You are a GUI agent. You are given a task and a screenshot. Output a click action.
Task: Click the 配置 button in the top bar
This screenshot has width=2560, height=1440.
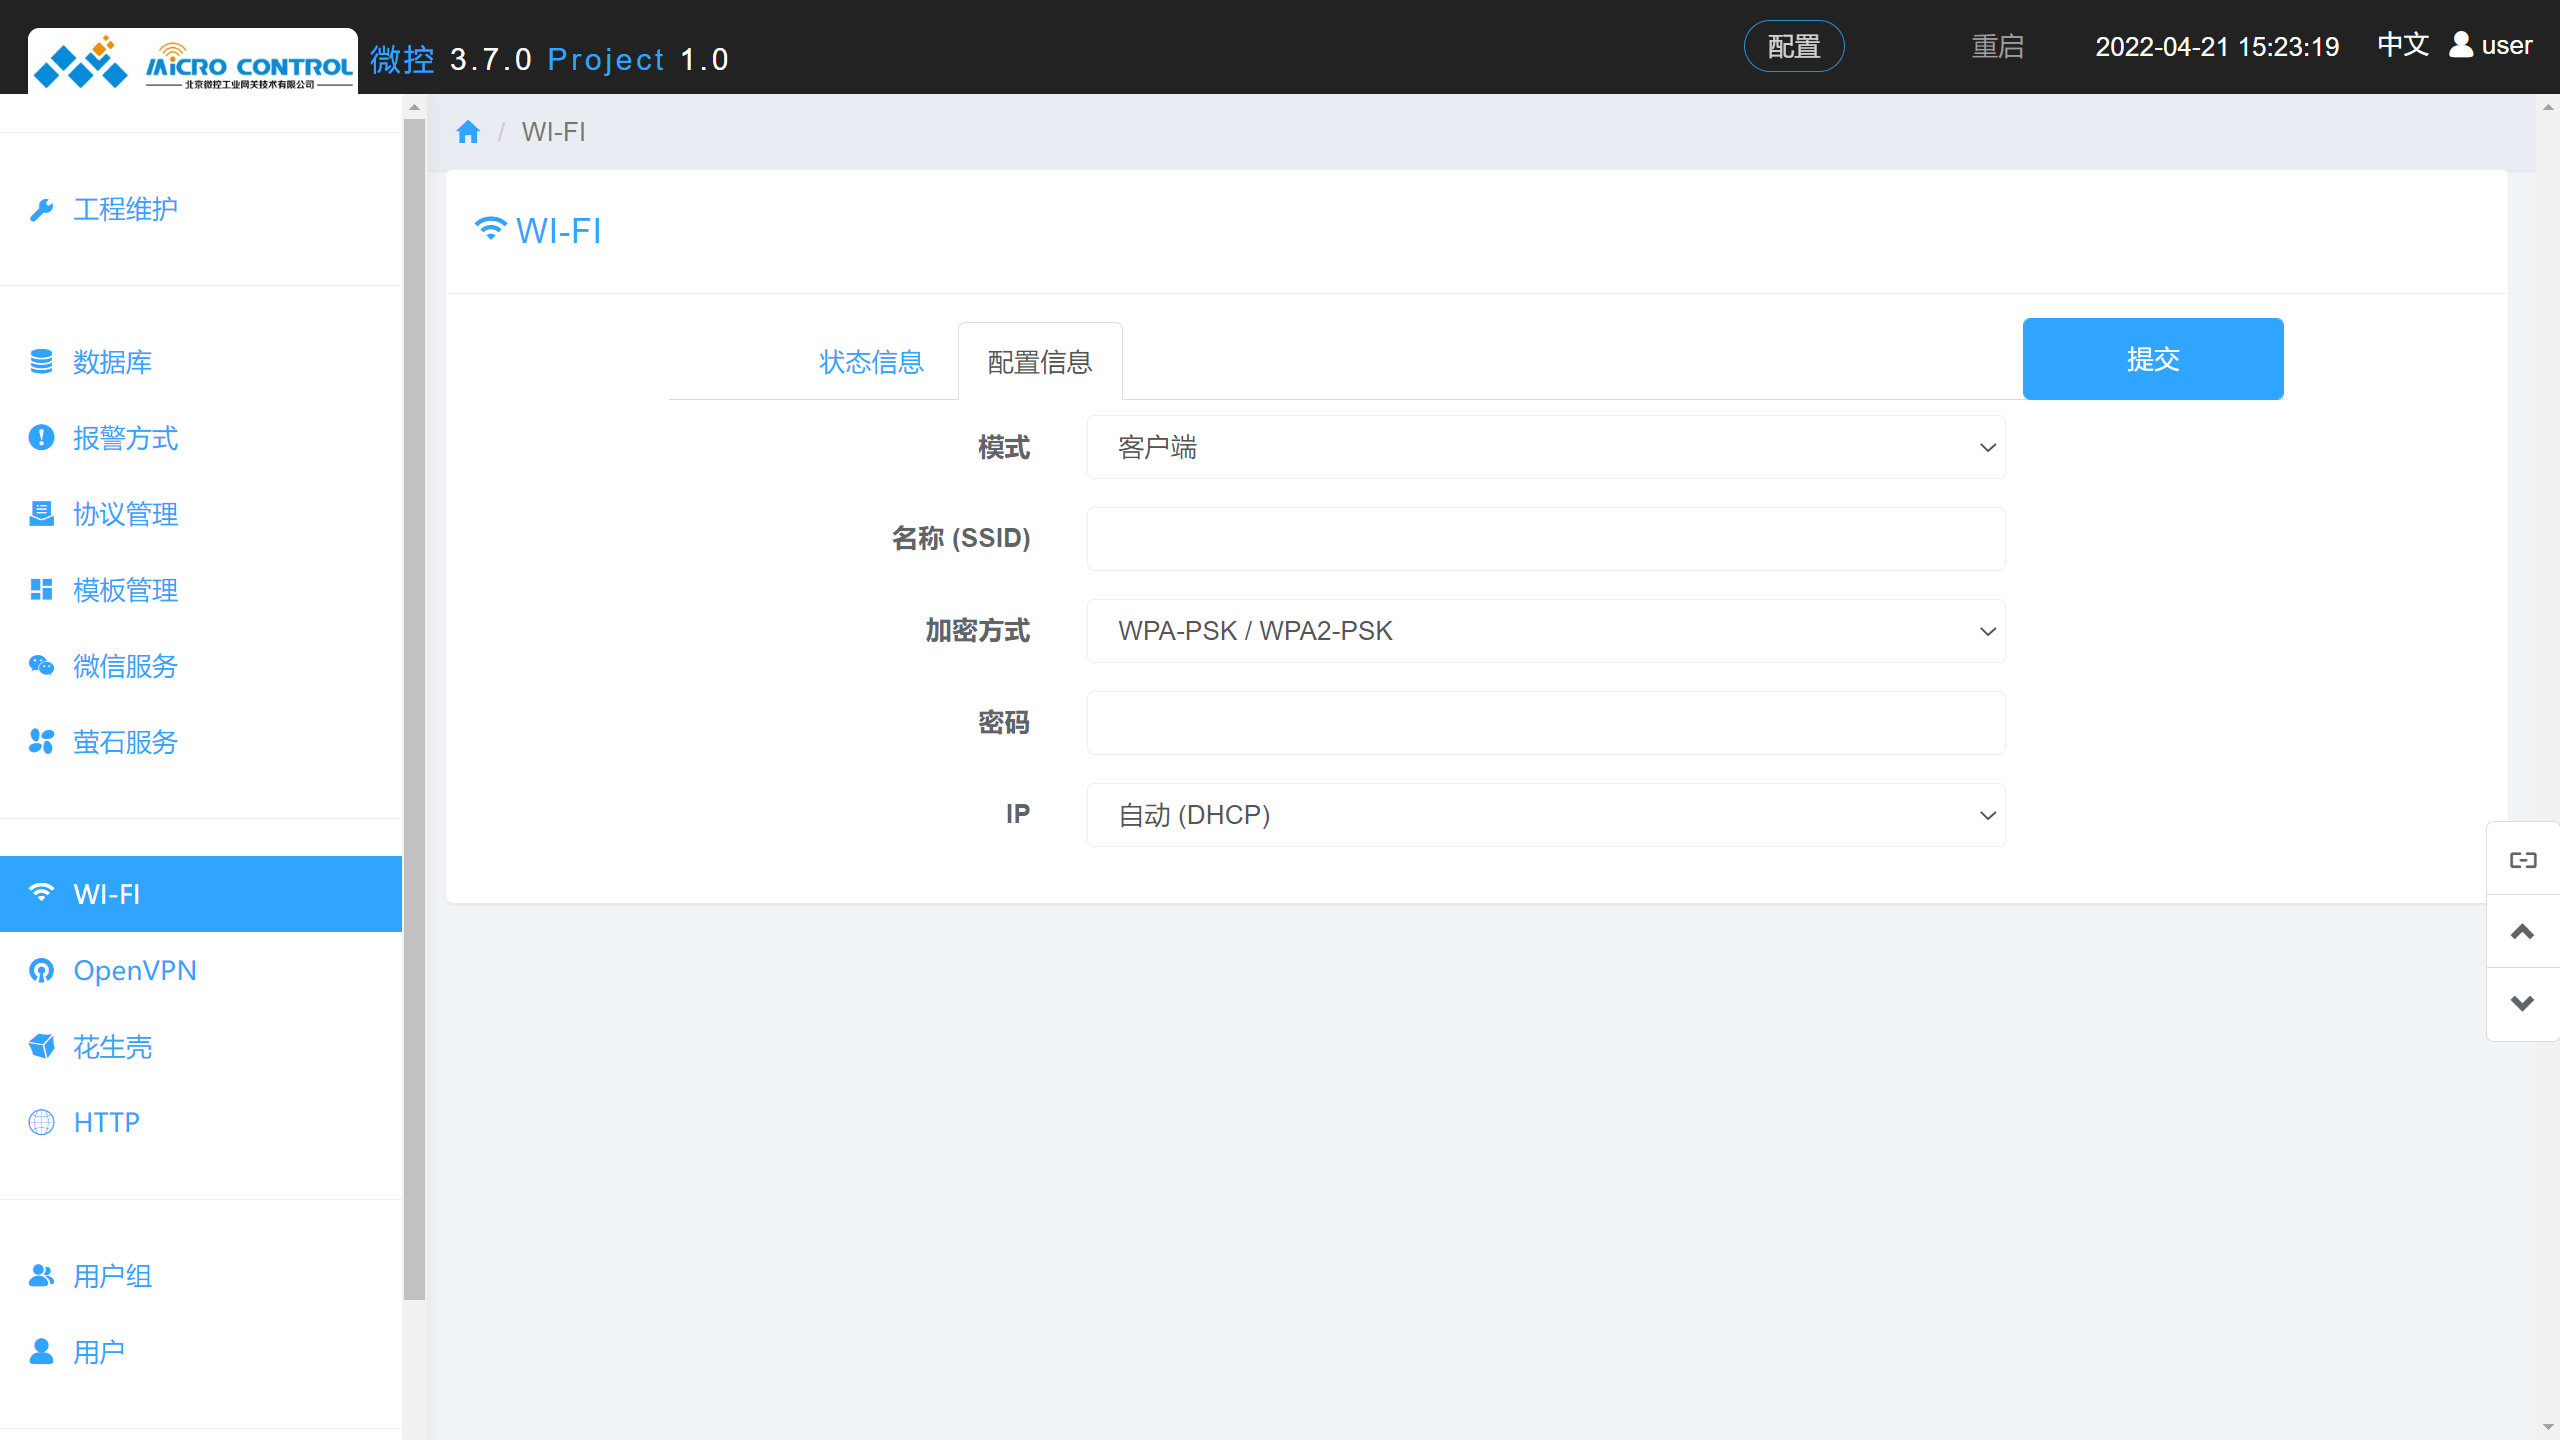click(1794, 46)
